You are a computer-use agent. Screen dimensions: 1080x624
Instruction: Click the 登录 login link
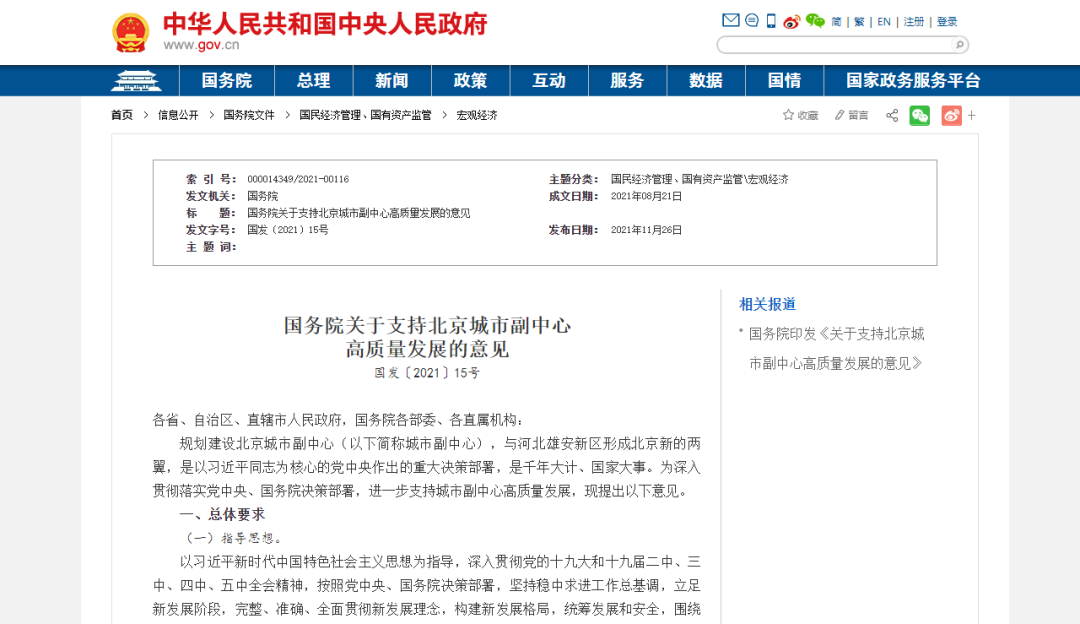[946, 20]
